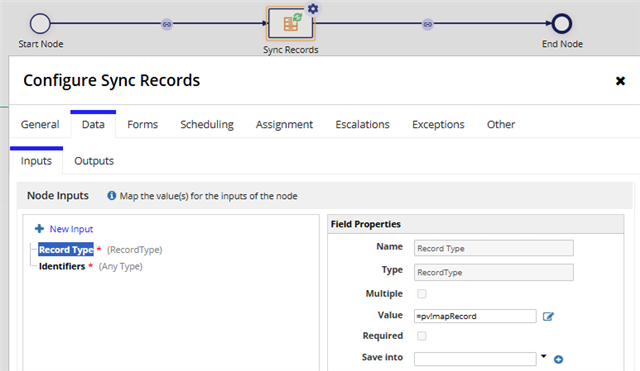The image size is (640, 371).
Task: Click the info icon beside Node Inputs
Action: (x=111, y=195)
